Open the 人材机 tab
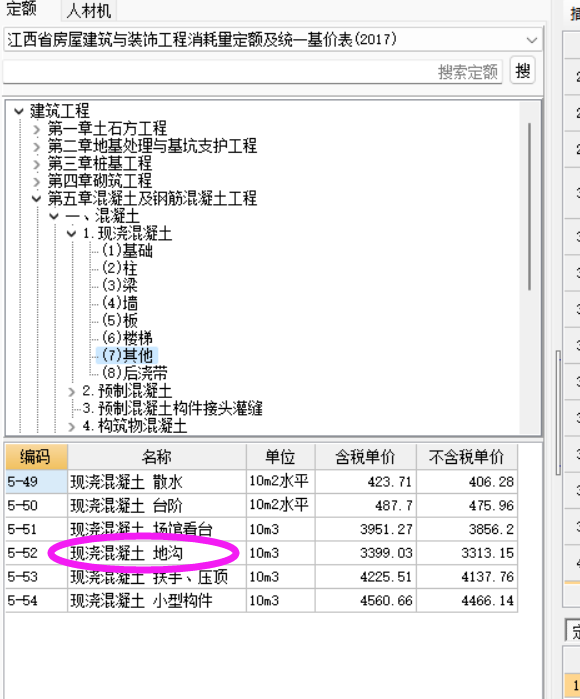 coord(88,11)
